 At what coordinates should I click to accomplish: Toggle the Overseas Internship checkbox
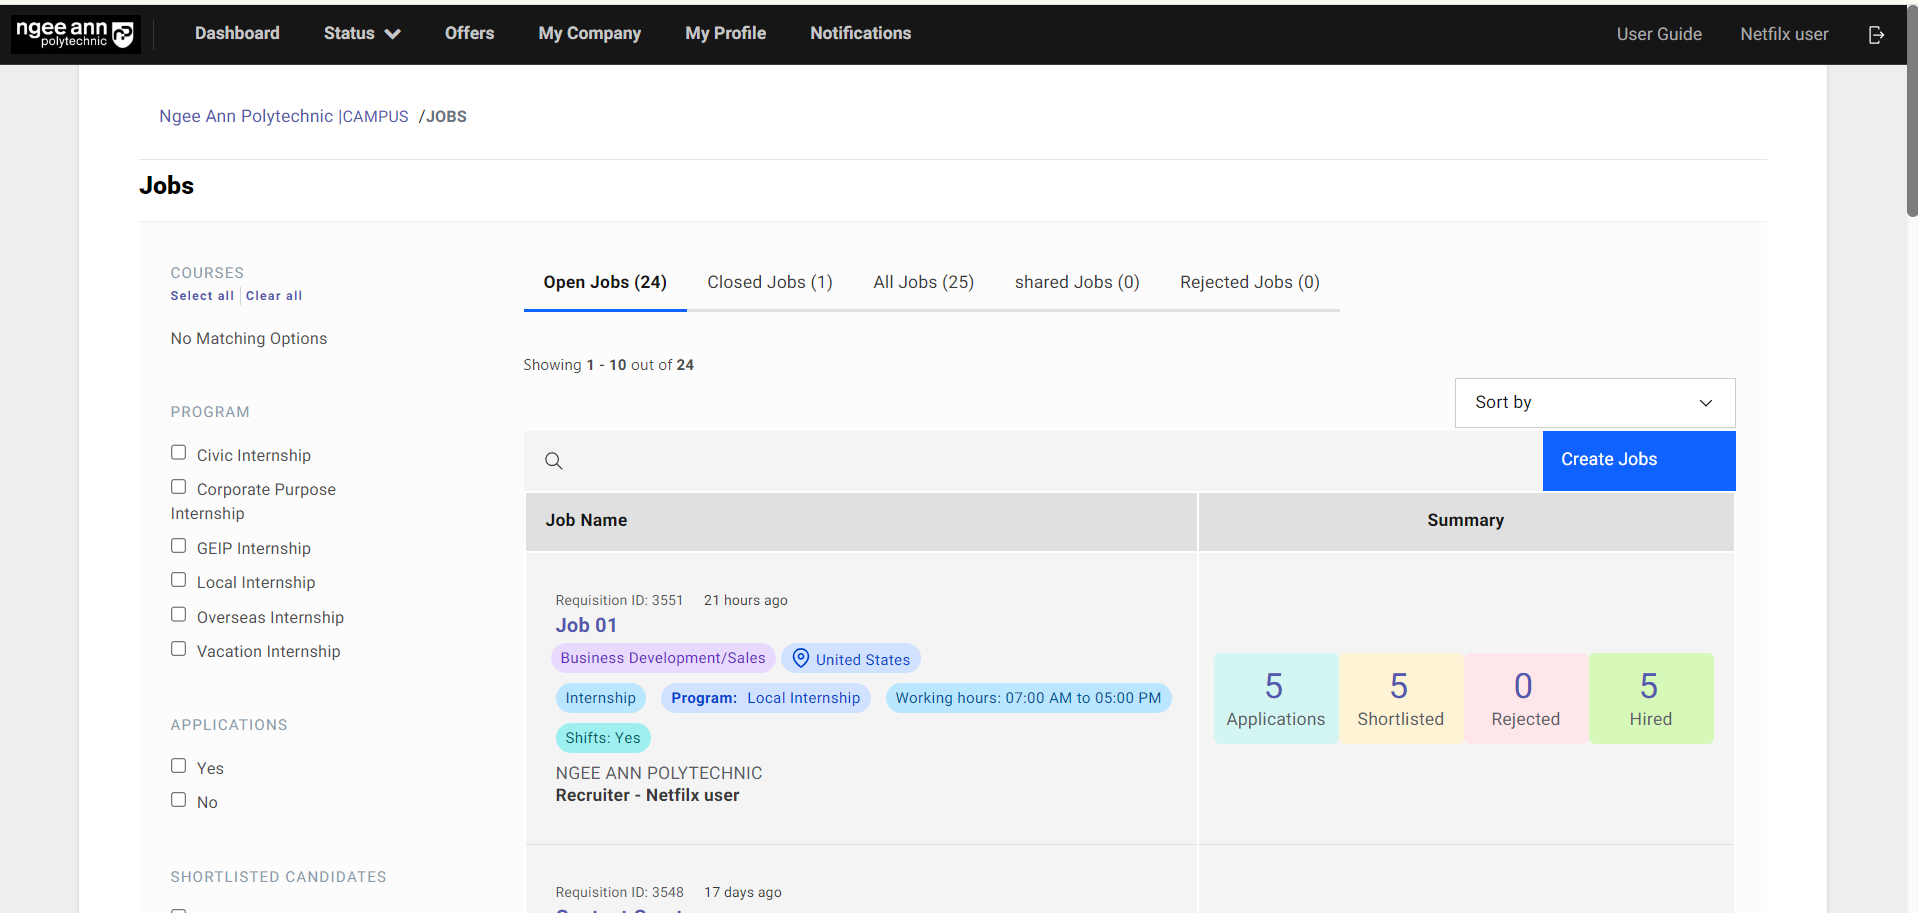click(179, 615)
